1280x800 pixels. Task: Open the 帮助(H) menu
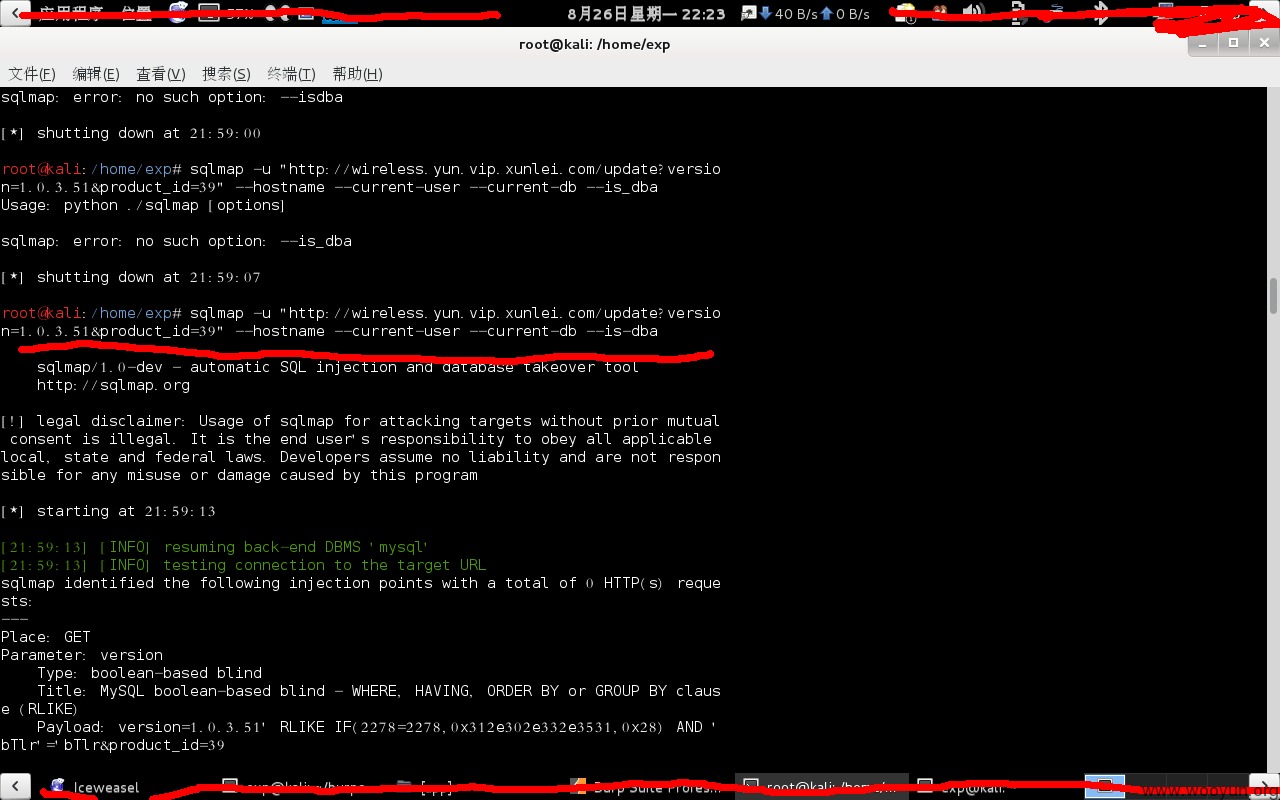point(357,74)
